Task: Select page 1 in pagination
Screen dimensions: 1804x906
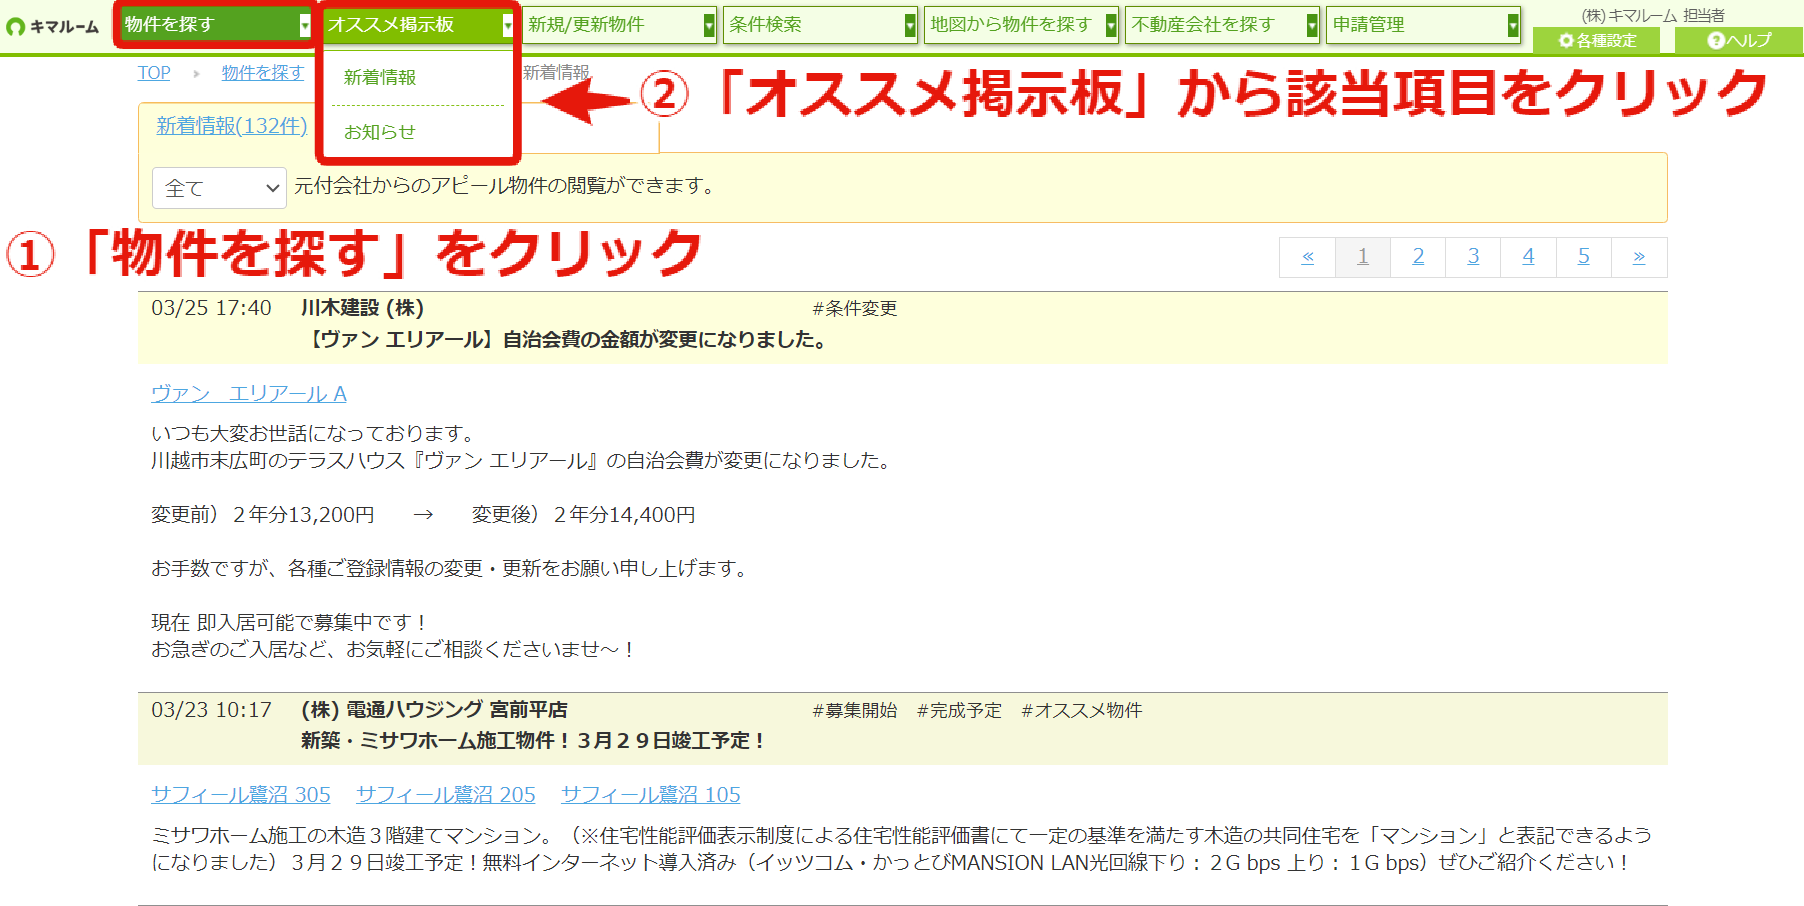Action: coord(1362,257)
